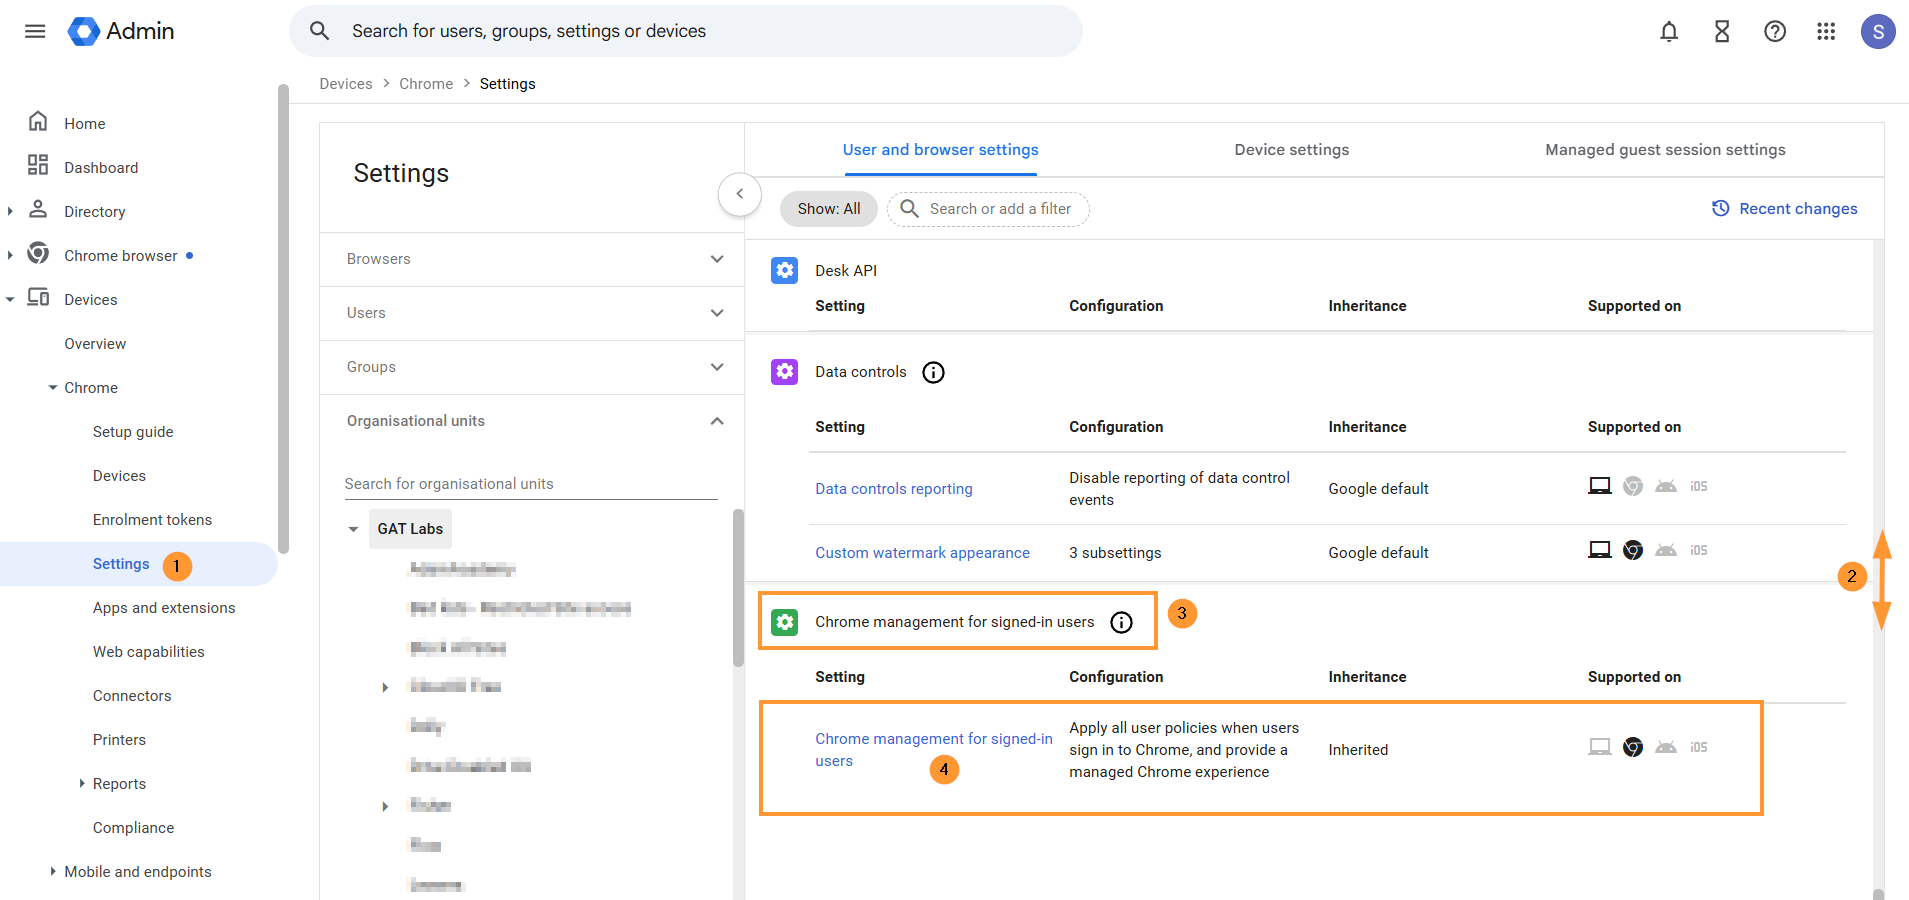The image size is (1909, 900).
Task: Open the Google apps grid icon
Action: (x=1826, y=31)
